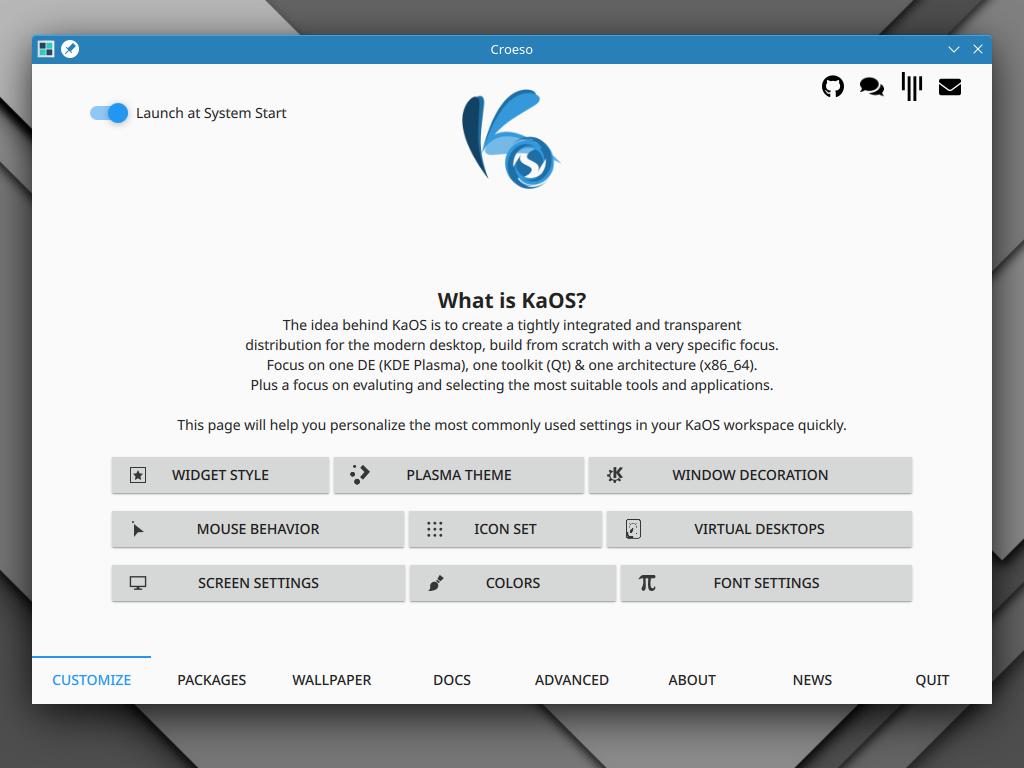Open Font Settings
The width and height of the screenshot is (1024, 768).
coord(766,583)
